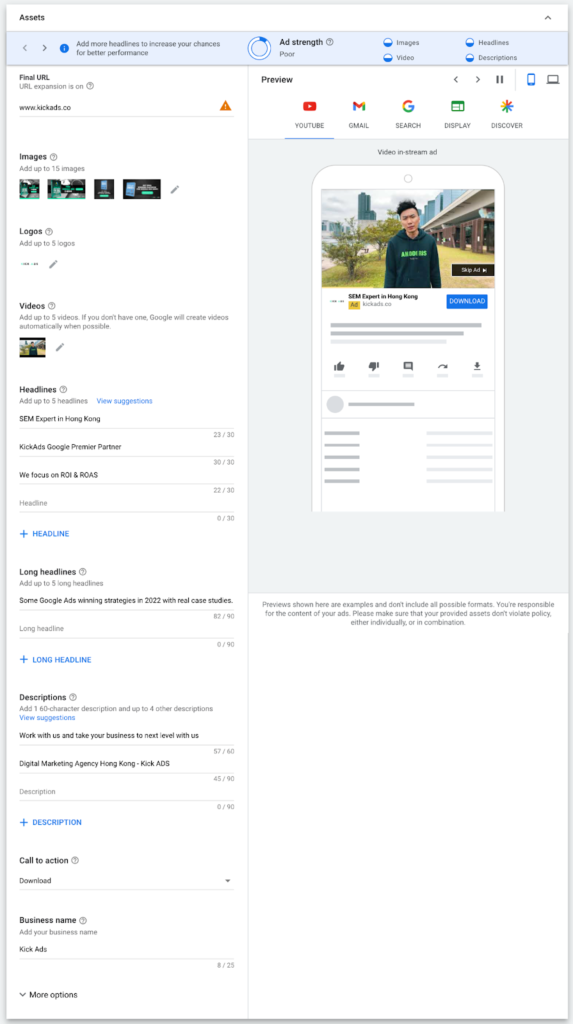Viewport: 573px width, 1024px height.
Task: Switch preview to mobile device view
Action: coord(531,80)
